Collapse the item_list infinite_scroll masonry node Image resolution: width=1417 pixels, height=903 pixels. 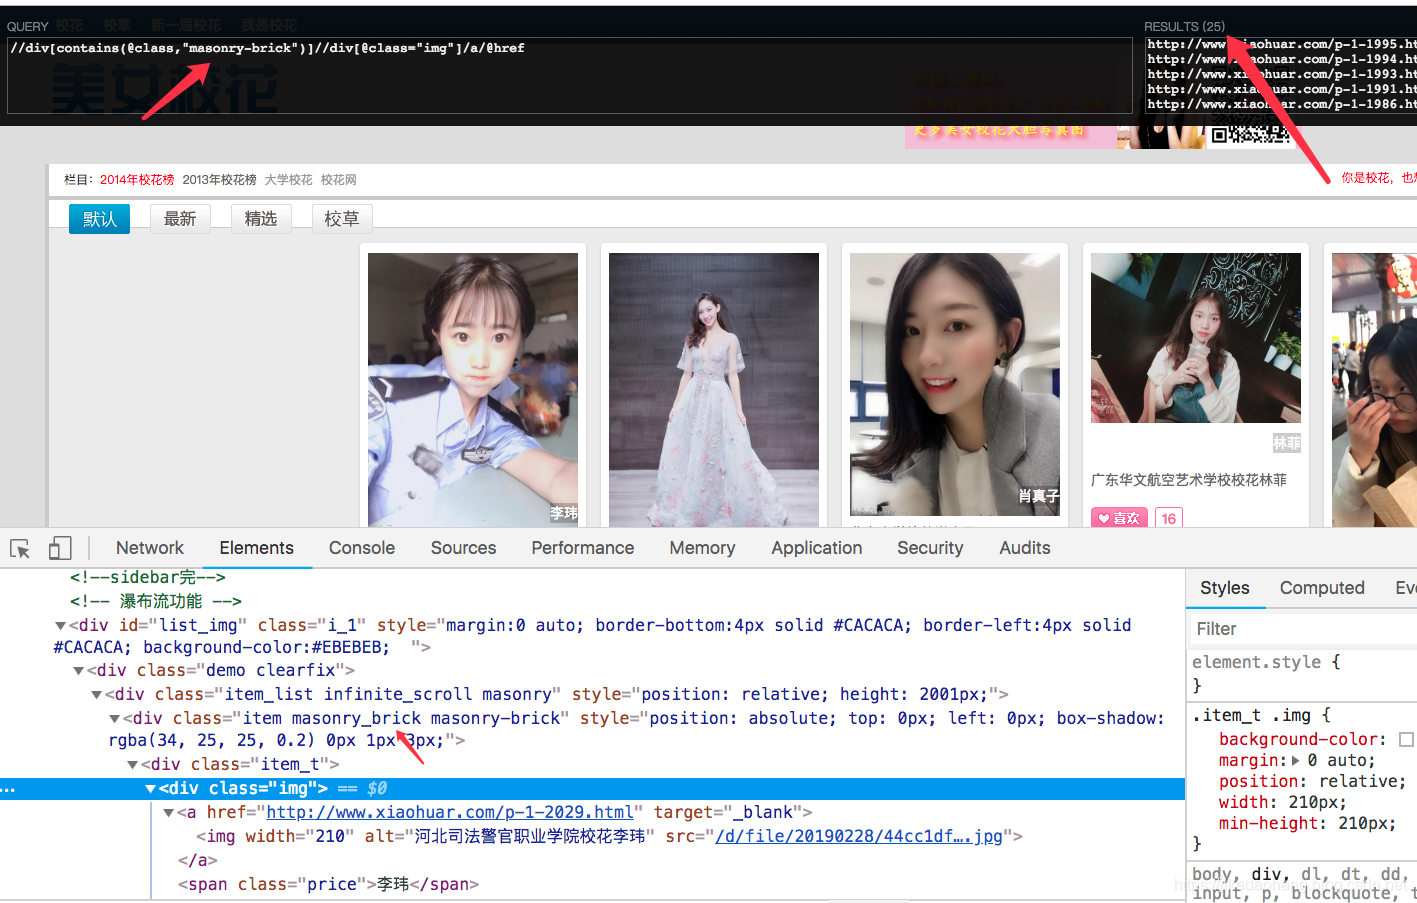point(96,695)
